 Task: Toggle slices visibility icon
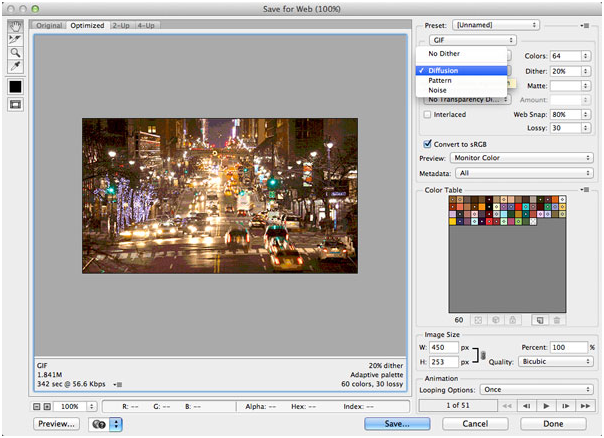coord(16,105)
